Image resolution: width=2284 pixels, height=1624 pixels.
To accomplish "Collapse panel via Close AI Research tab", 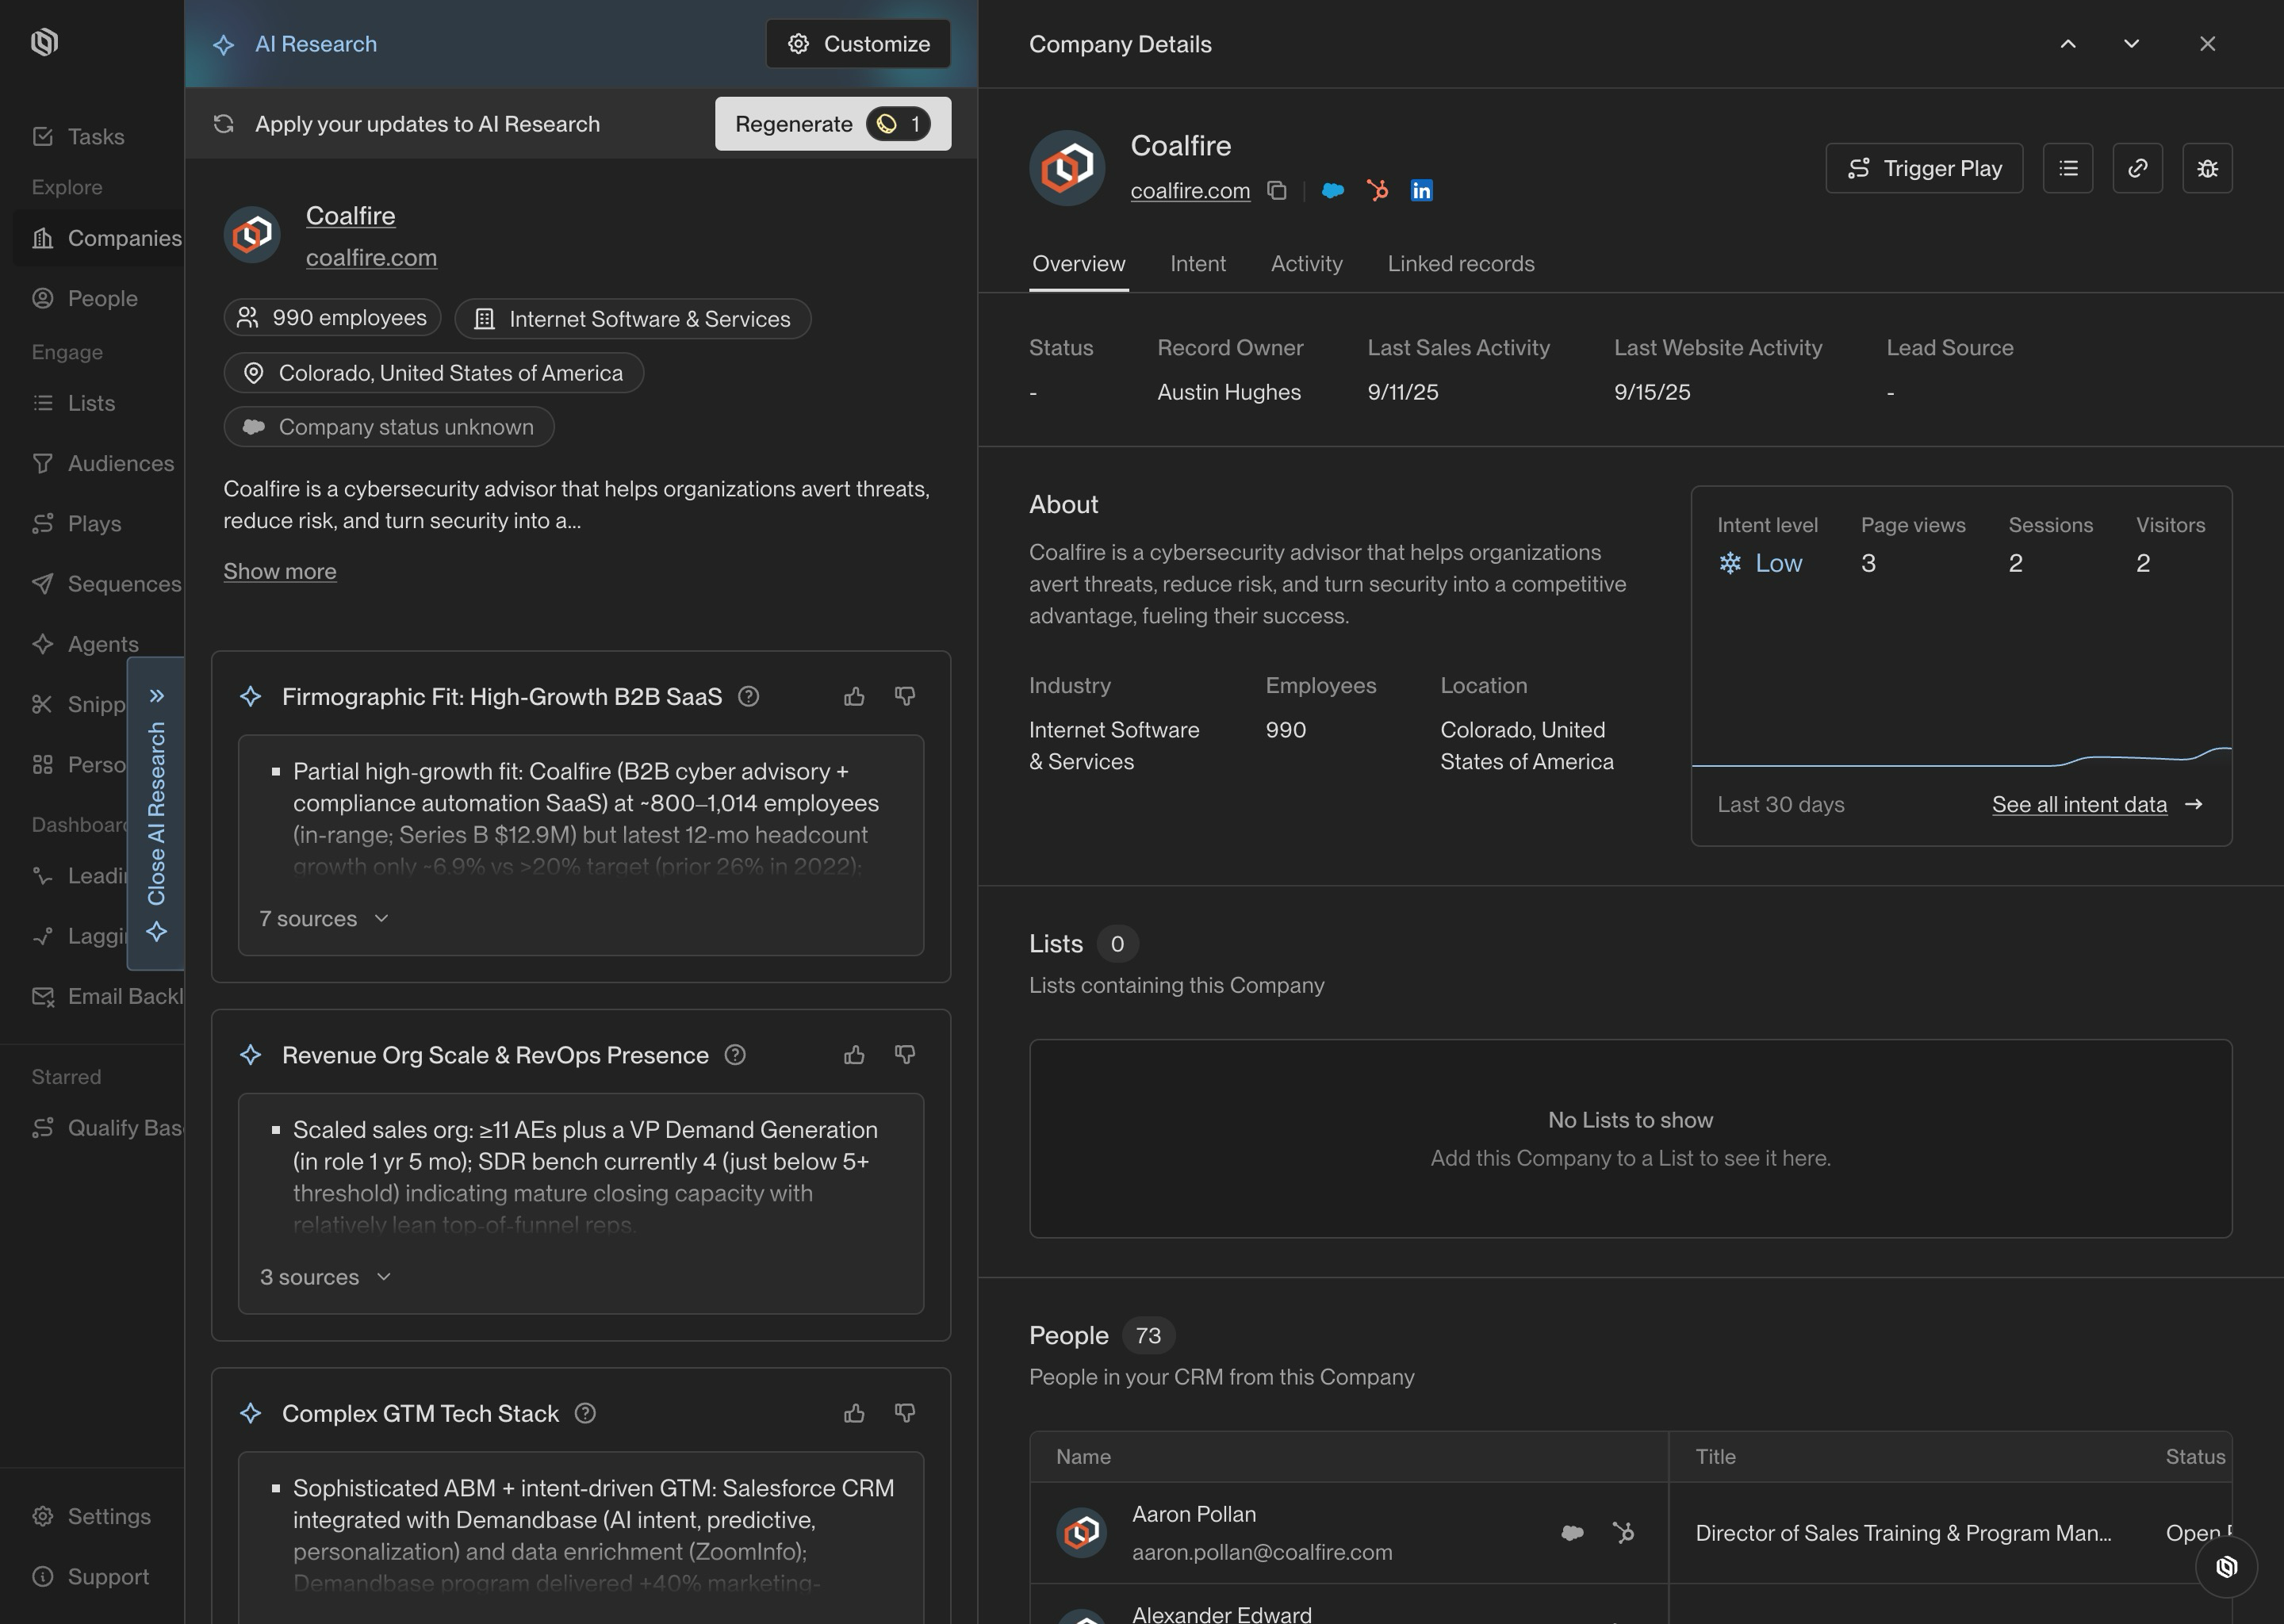I will pyautogui.click(x=156, y=813).
